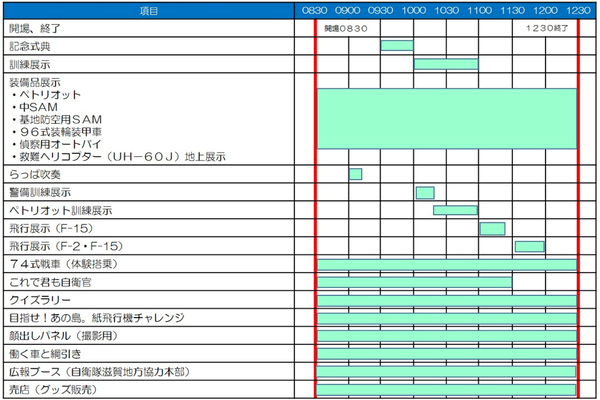Select the 1030 time header
Image resolution: width=600 pixels, height=400 pixels.
(x=447, y=10)
